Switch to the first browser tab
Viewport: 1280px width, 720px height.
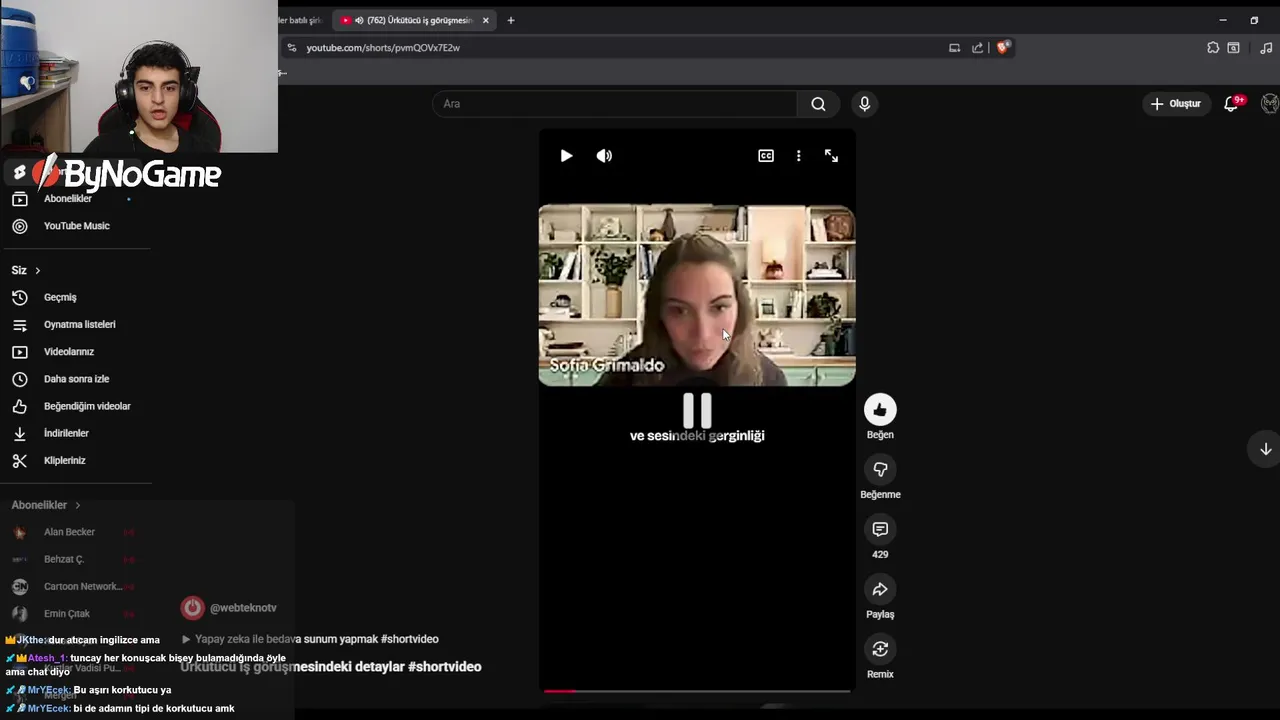point(302,20)
